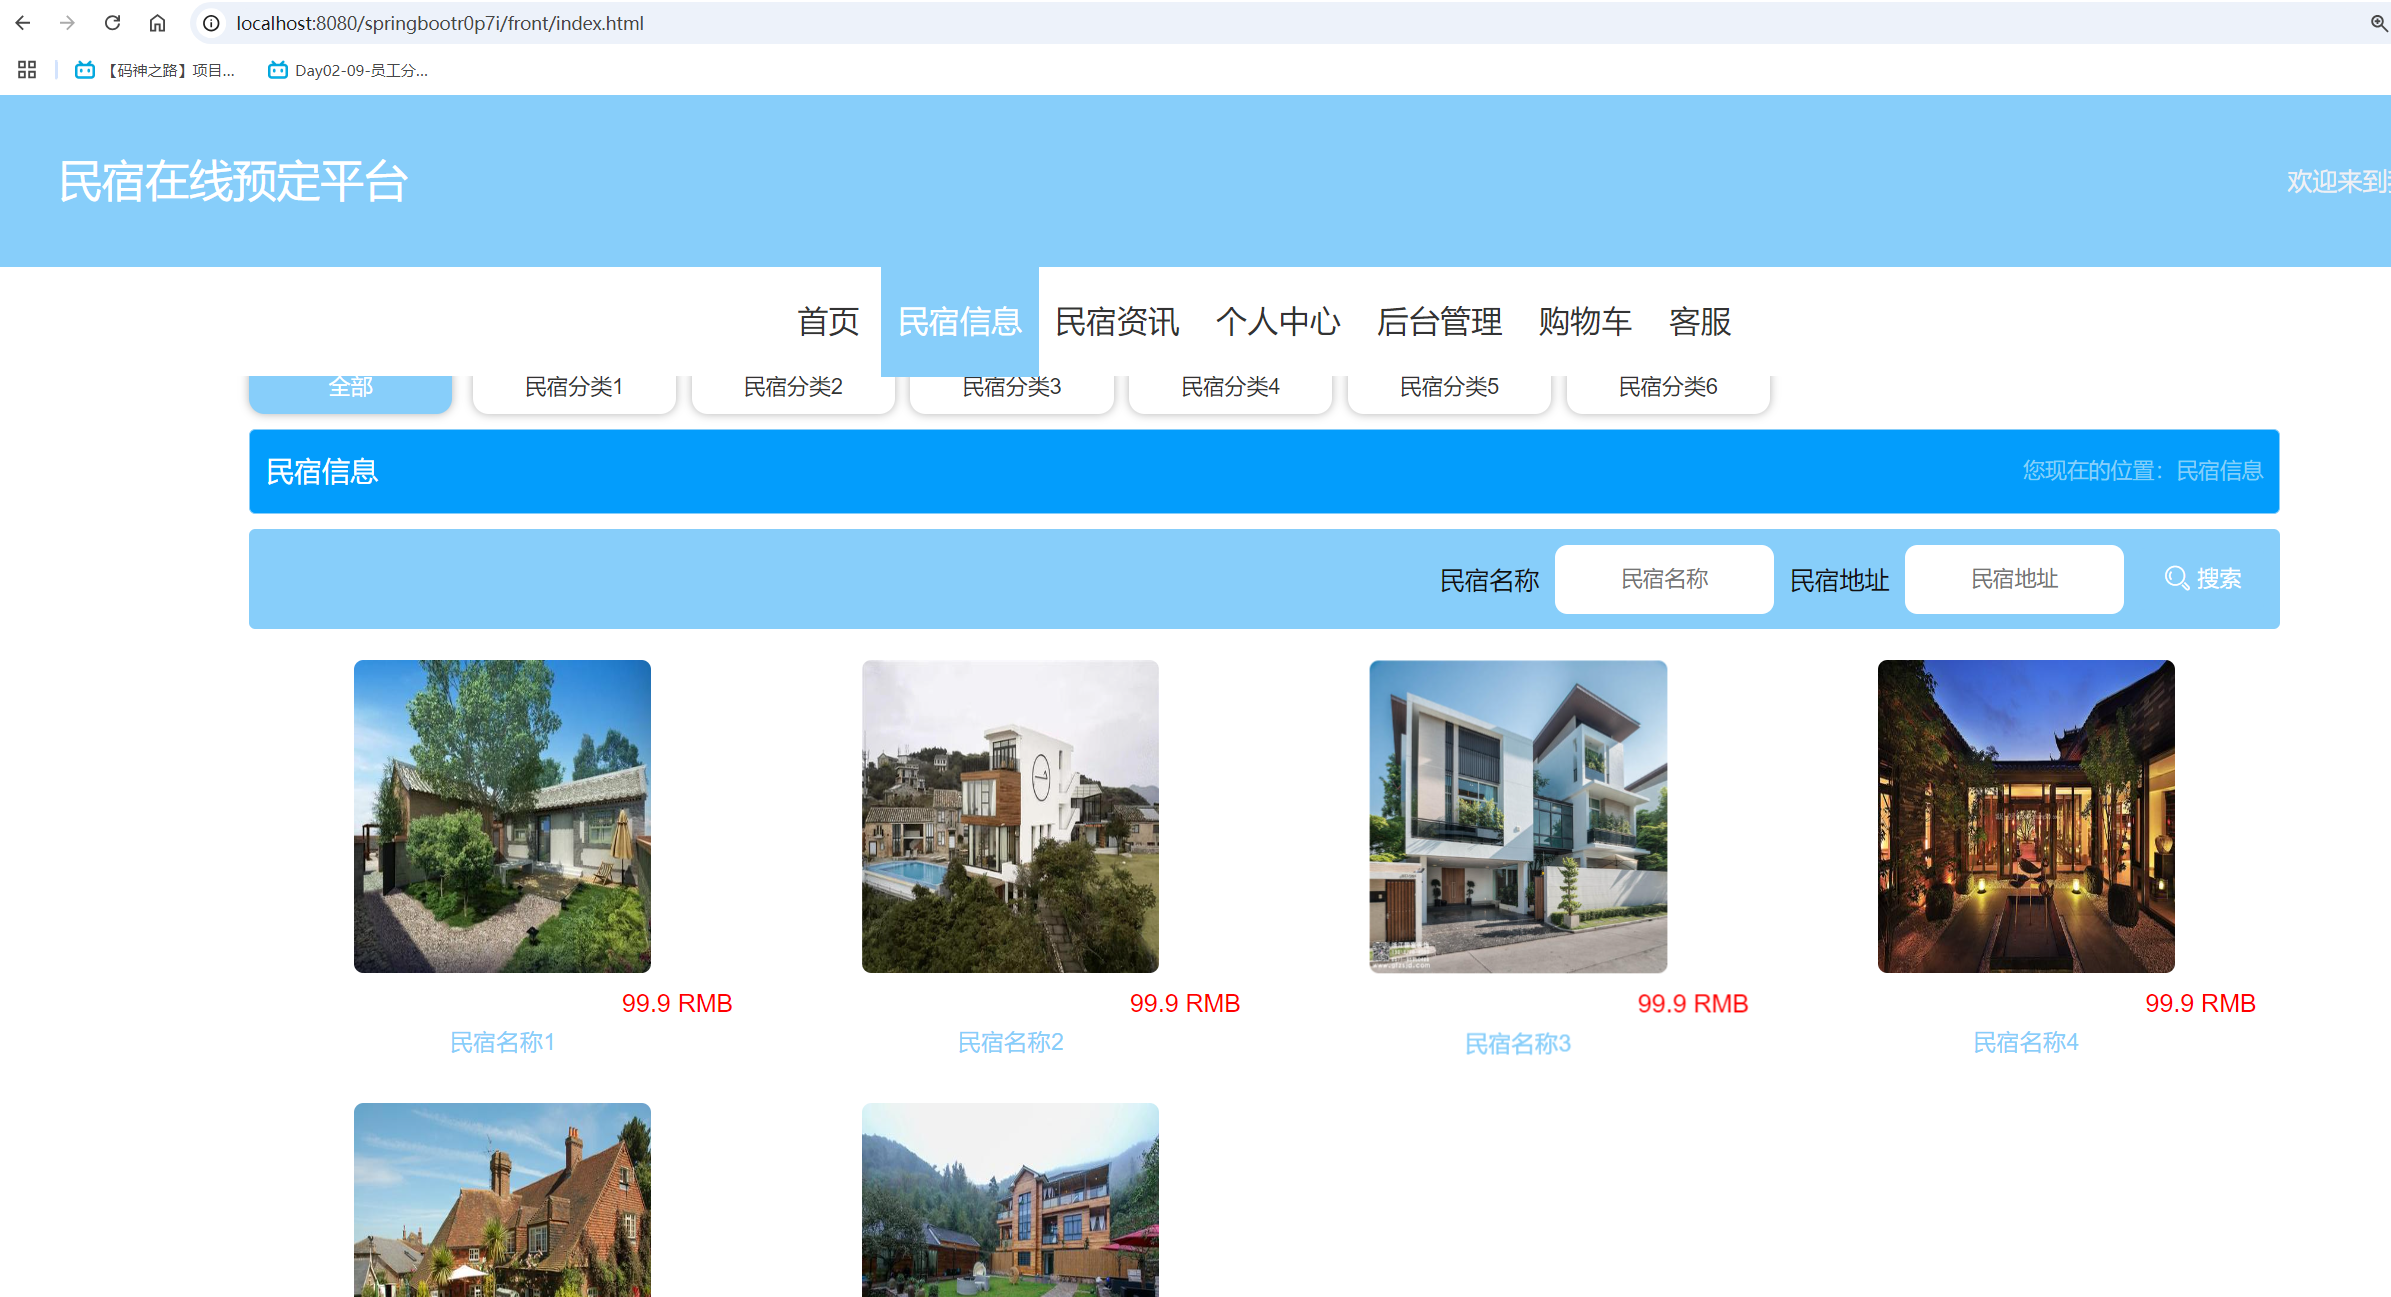Open listing link 民宿名称4
Viewport: 2391px width, 1297px height.
(2025, 1042)
